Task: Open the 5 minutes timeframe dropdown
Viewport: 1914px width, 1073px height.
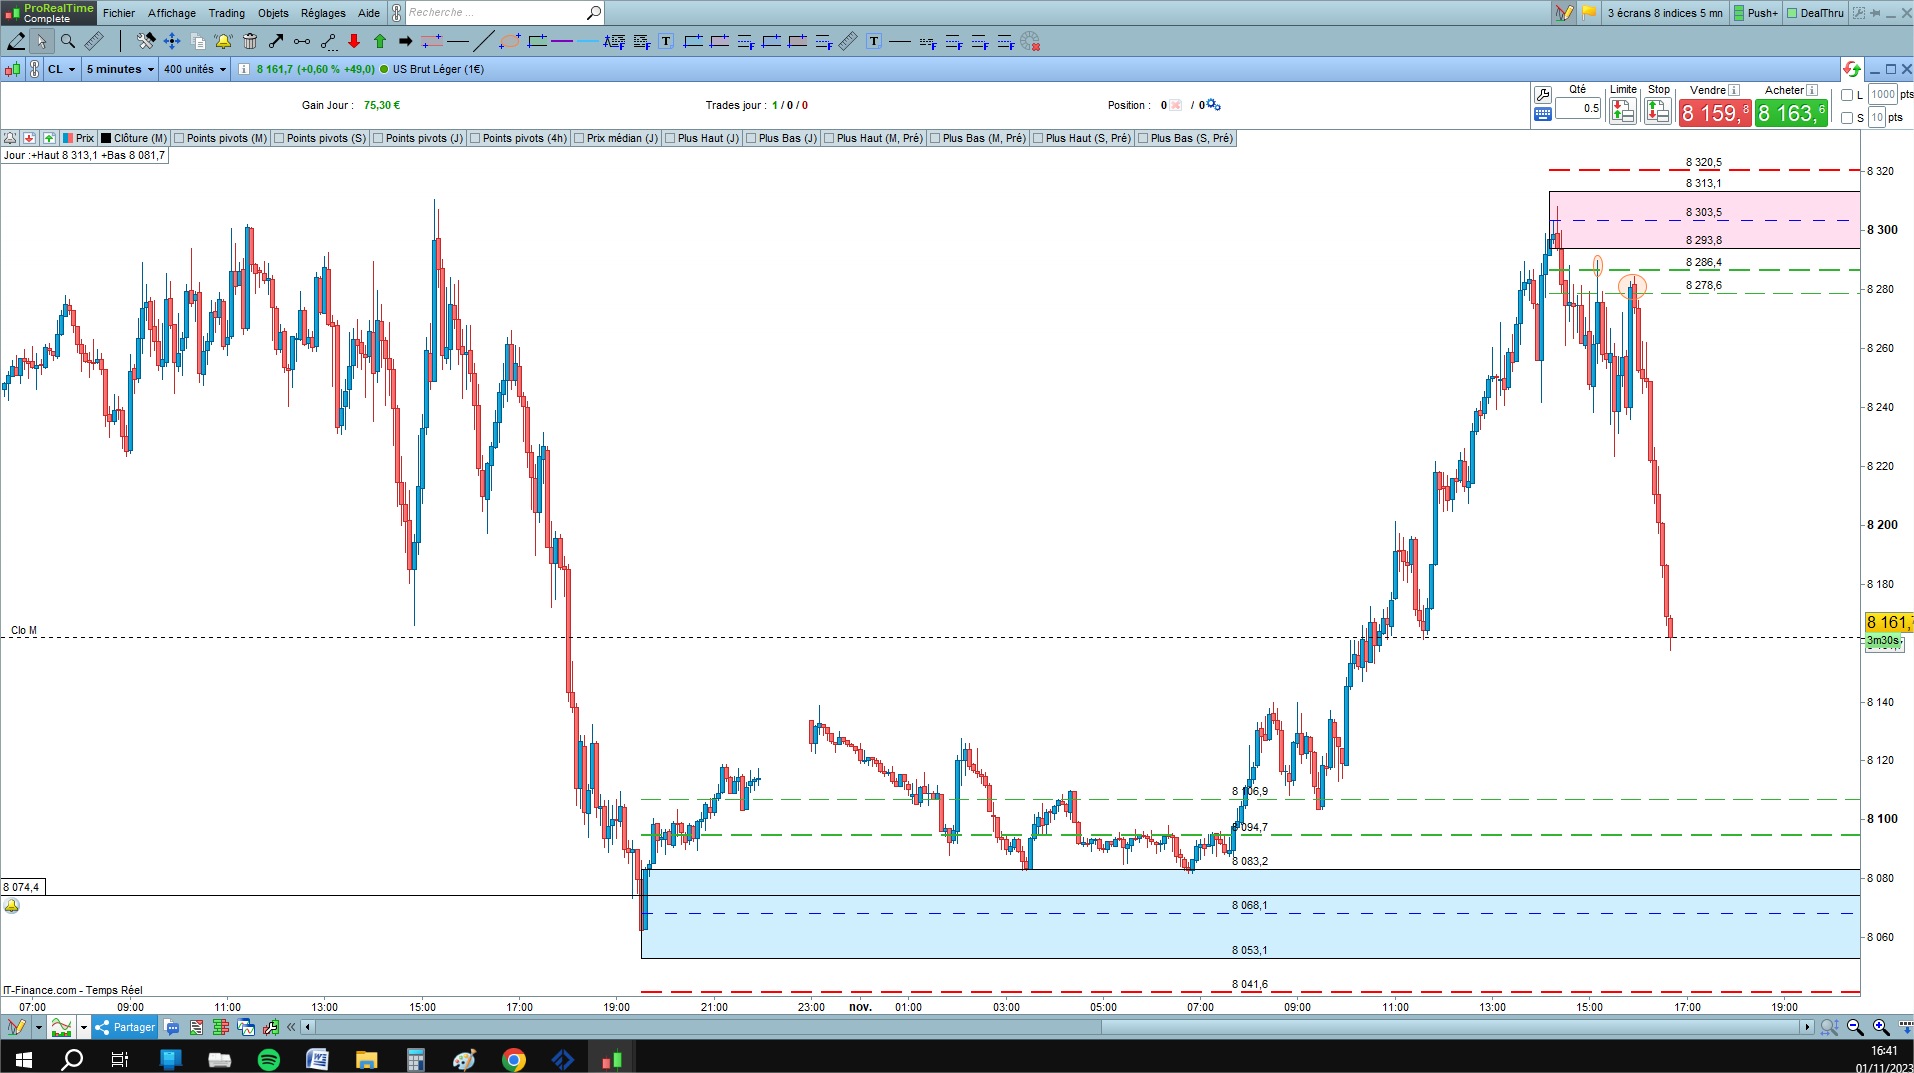Action: tap(120, 69)
